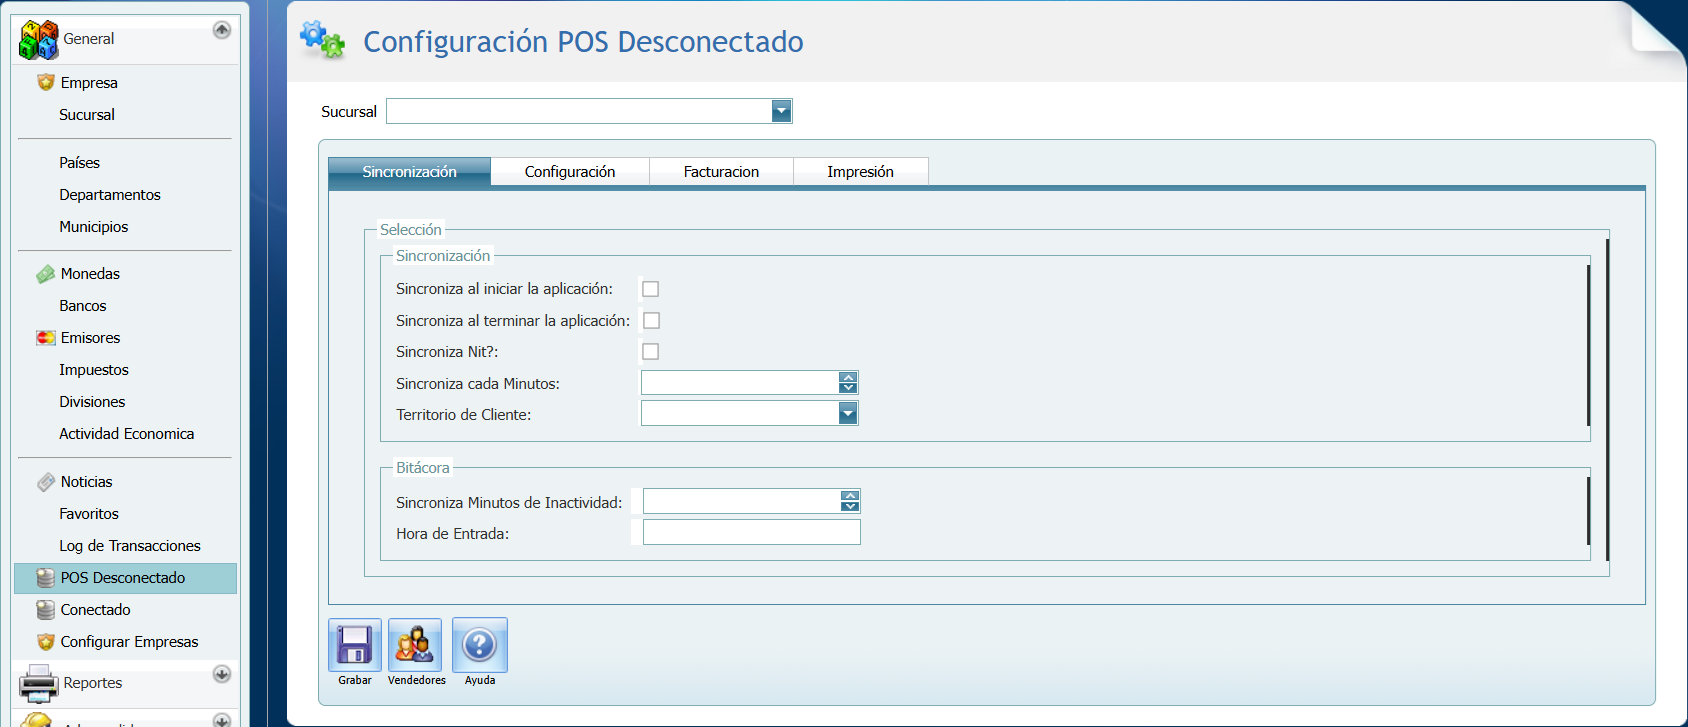
Task: Open the Impresión tab
Action: tap(860, 171)
